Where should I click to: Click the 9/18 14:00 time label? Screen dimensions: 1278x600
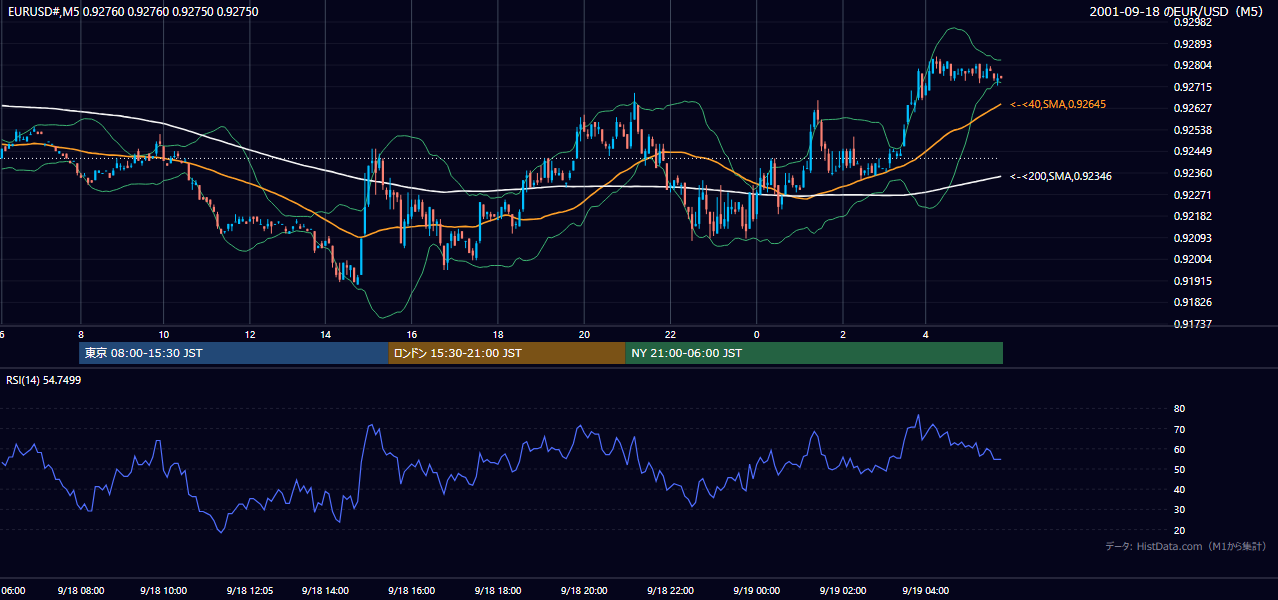pos(326,590)
